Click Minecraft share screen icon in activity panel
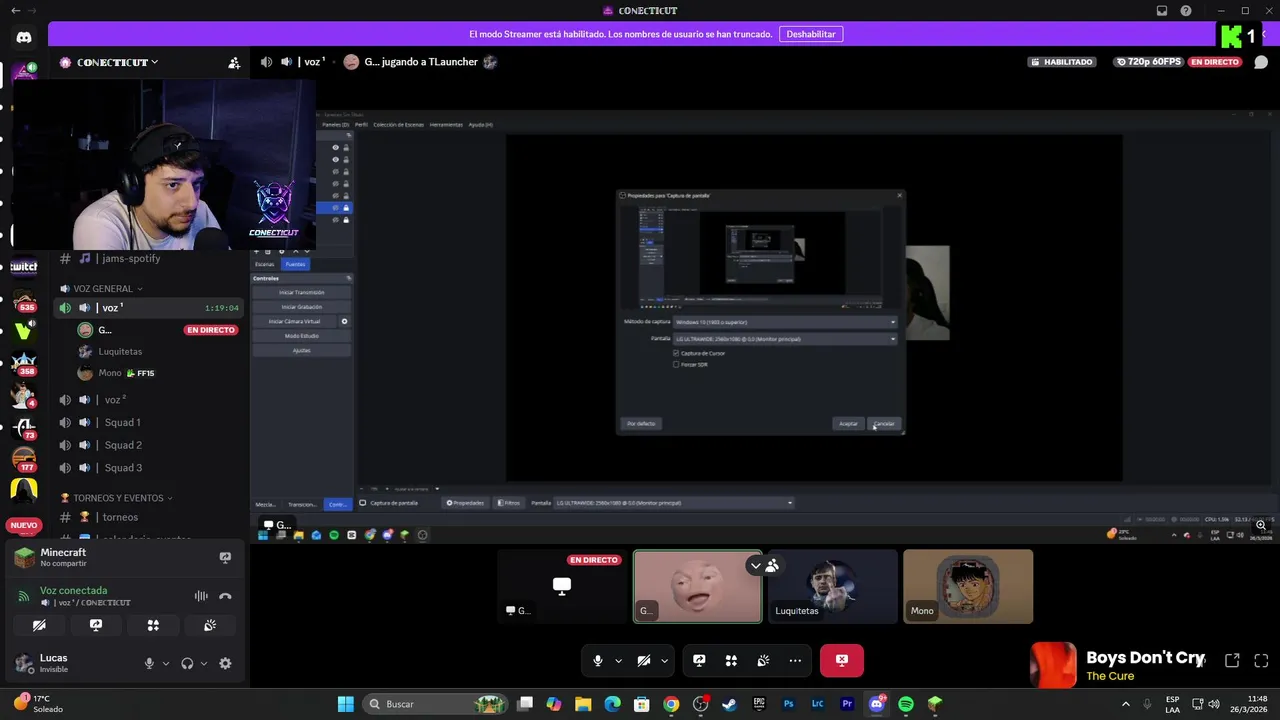This screenshot has width=1280, height=720. point(225,558)
